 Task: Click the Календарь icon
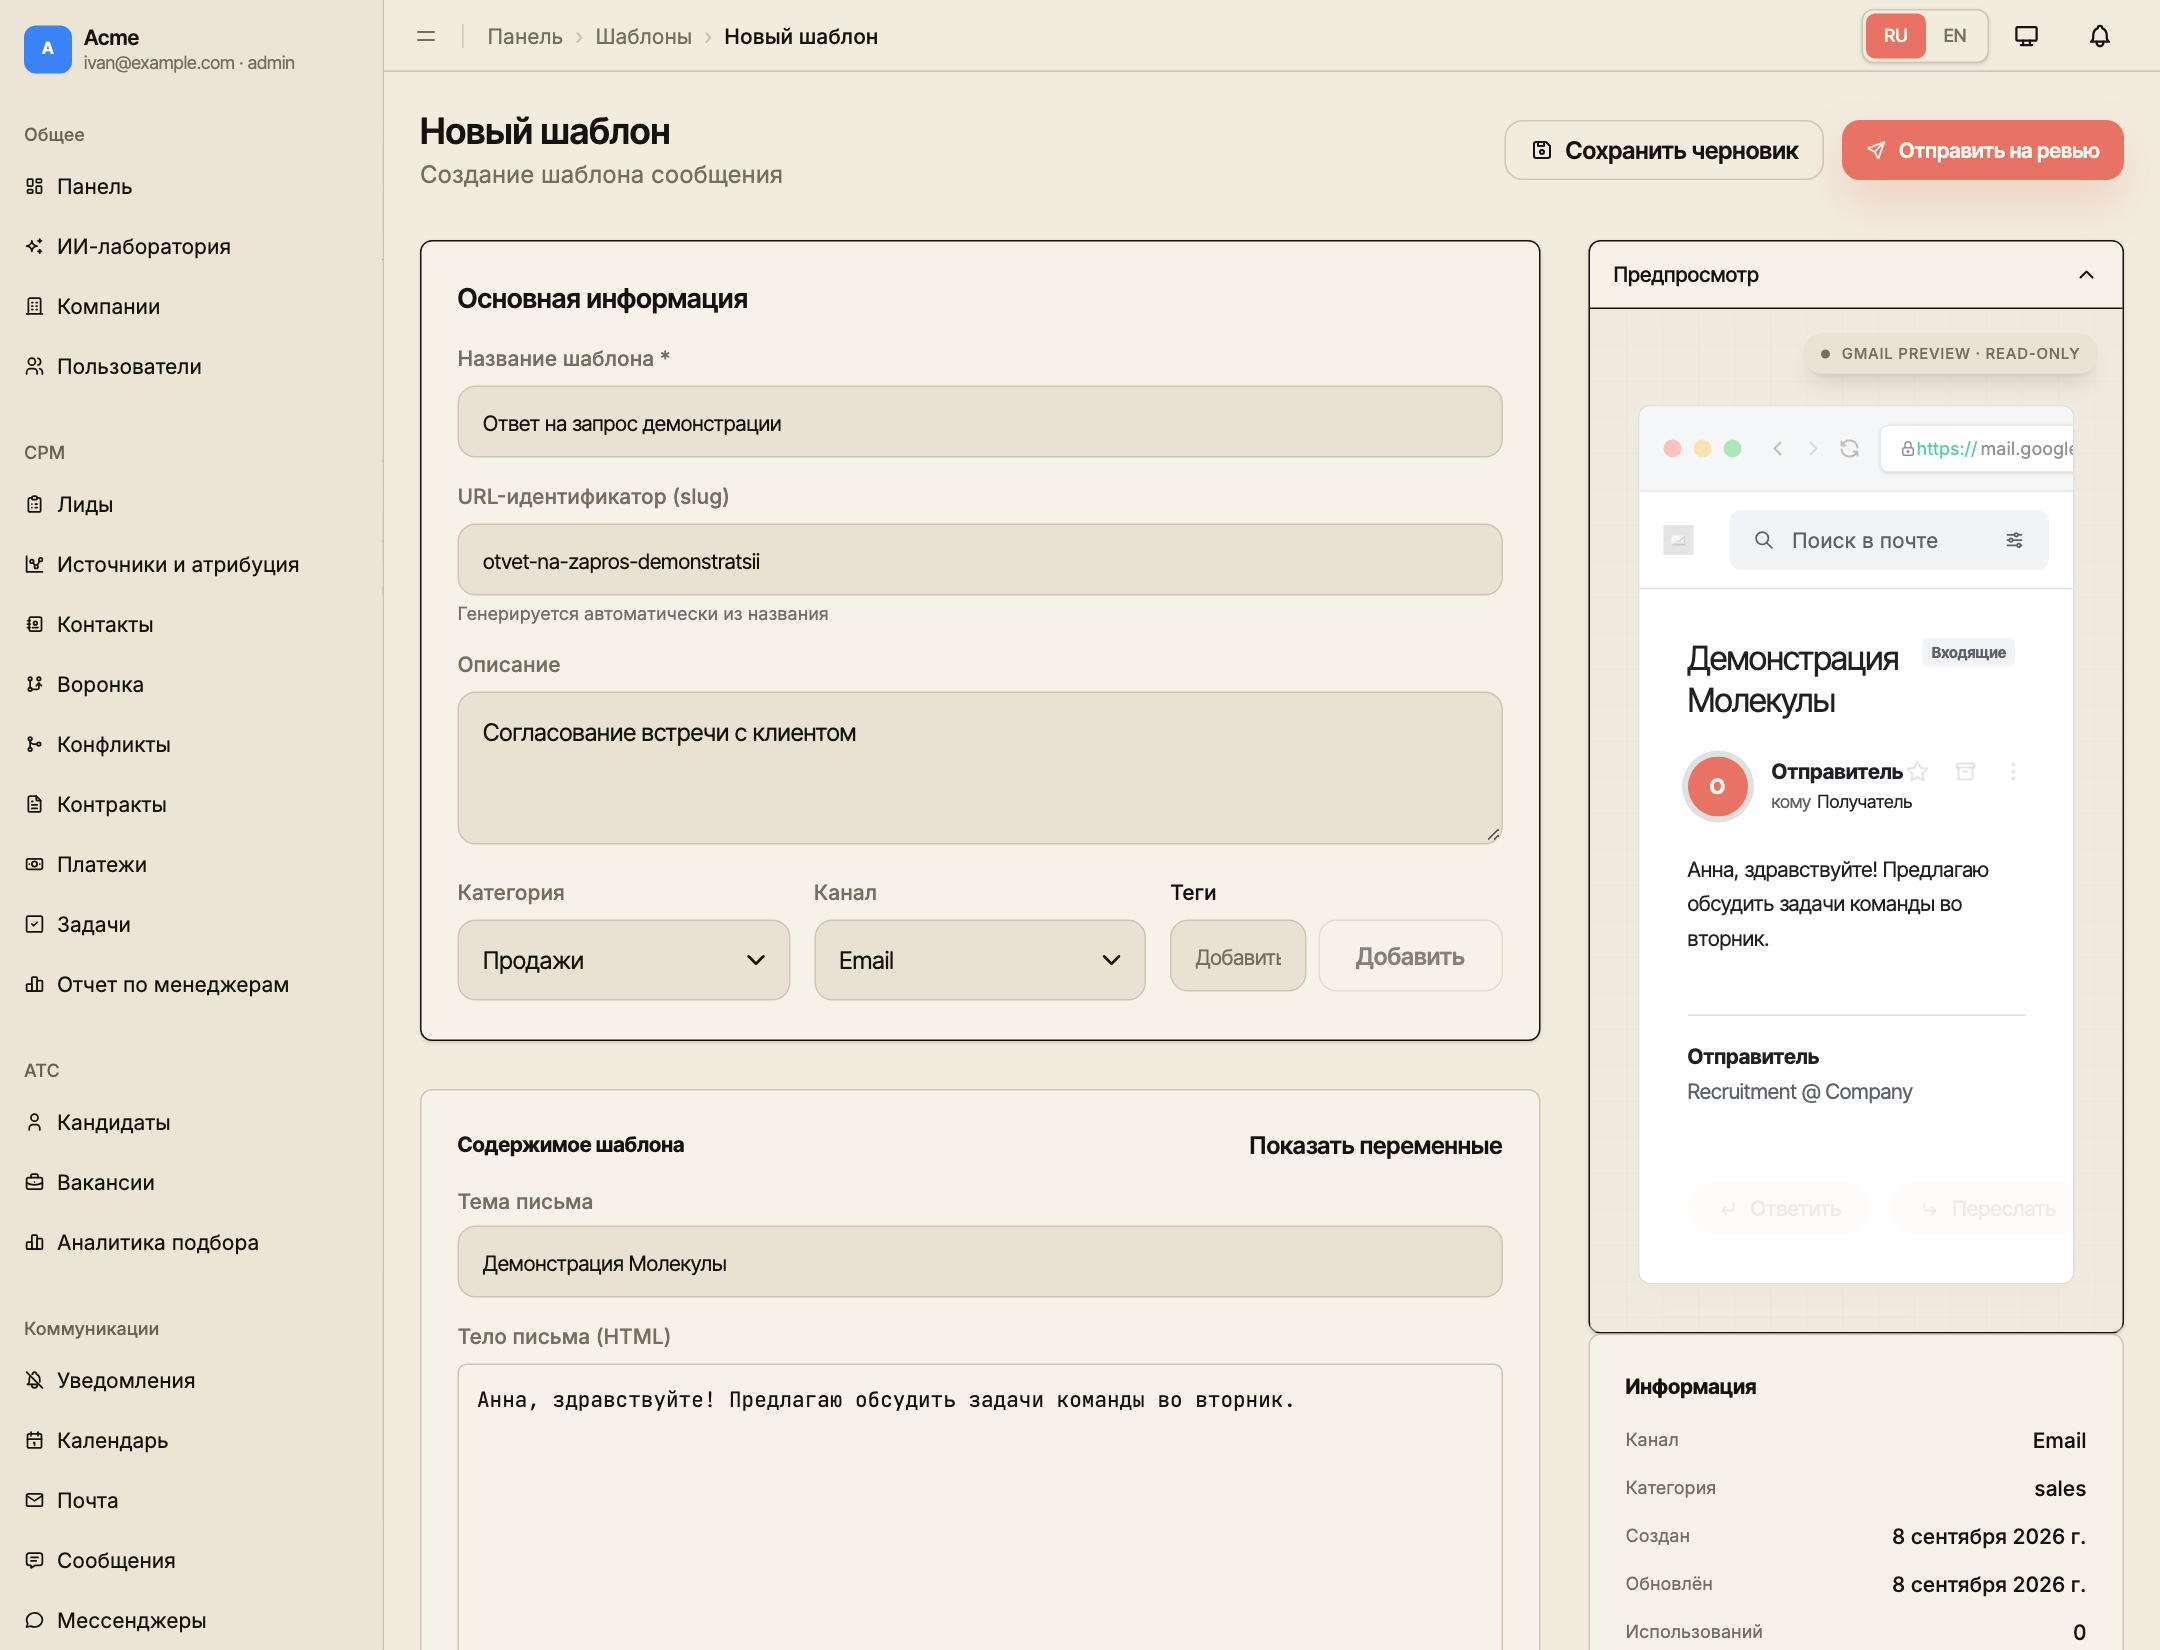coord(34,1440)
